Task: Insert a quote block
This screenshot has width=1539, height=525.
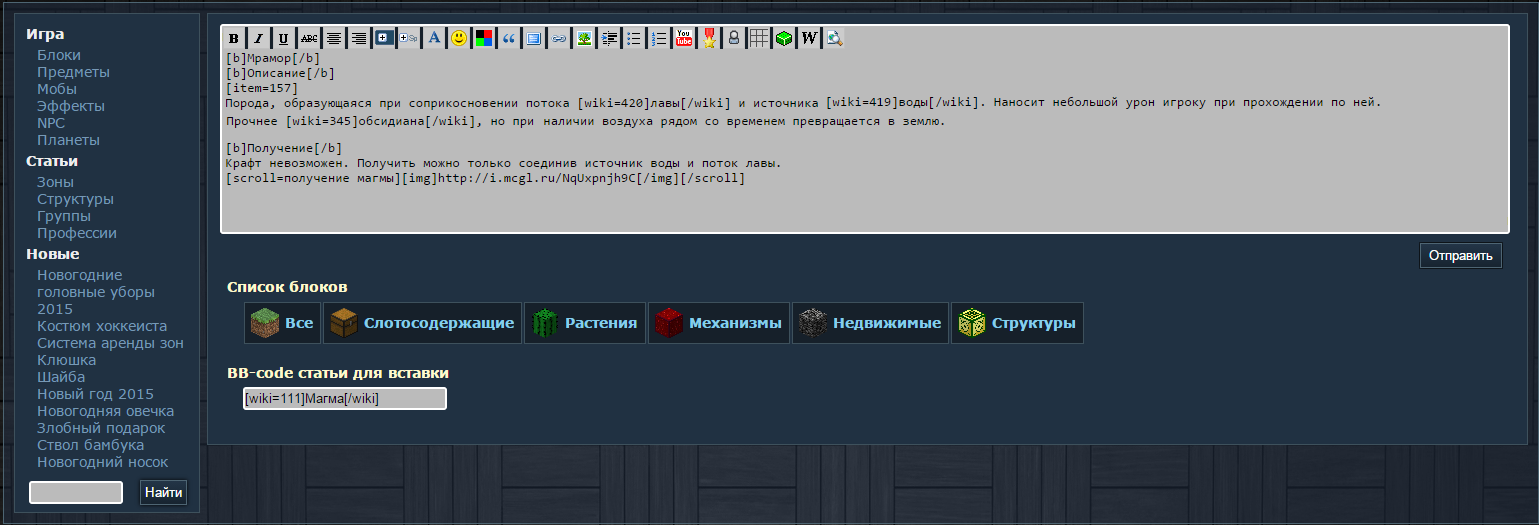Action: click(x=509, y=38)
